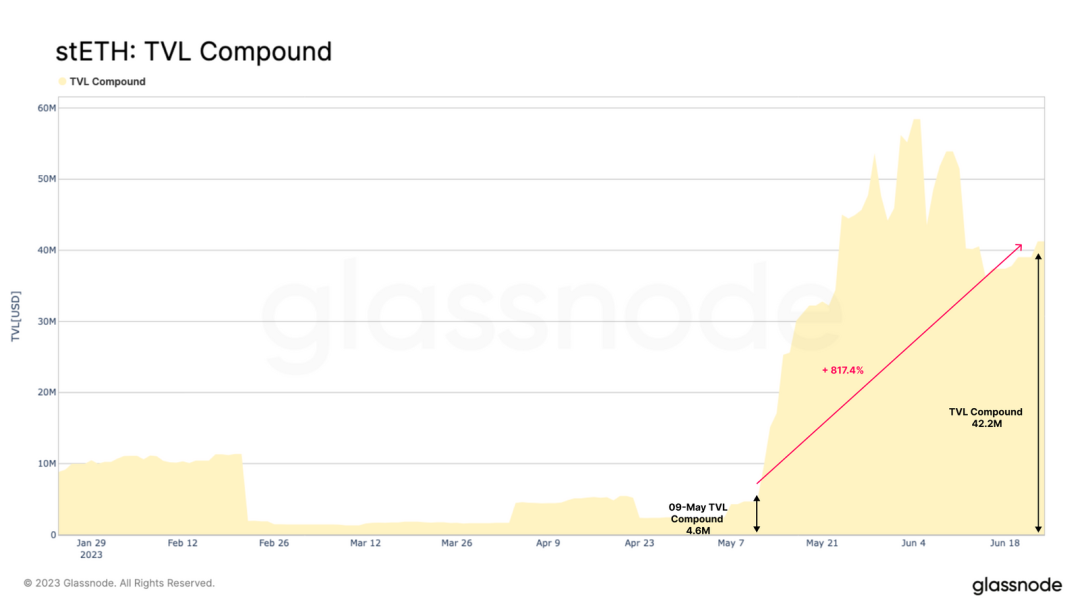The height and width of the screenshot is (608, 1080).
Task: Click the glassnode logo at bottom right
Action: pos(1016,586)
